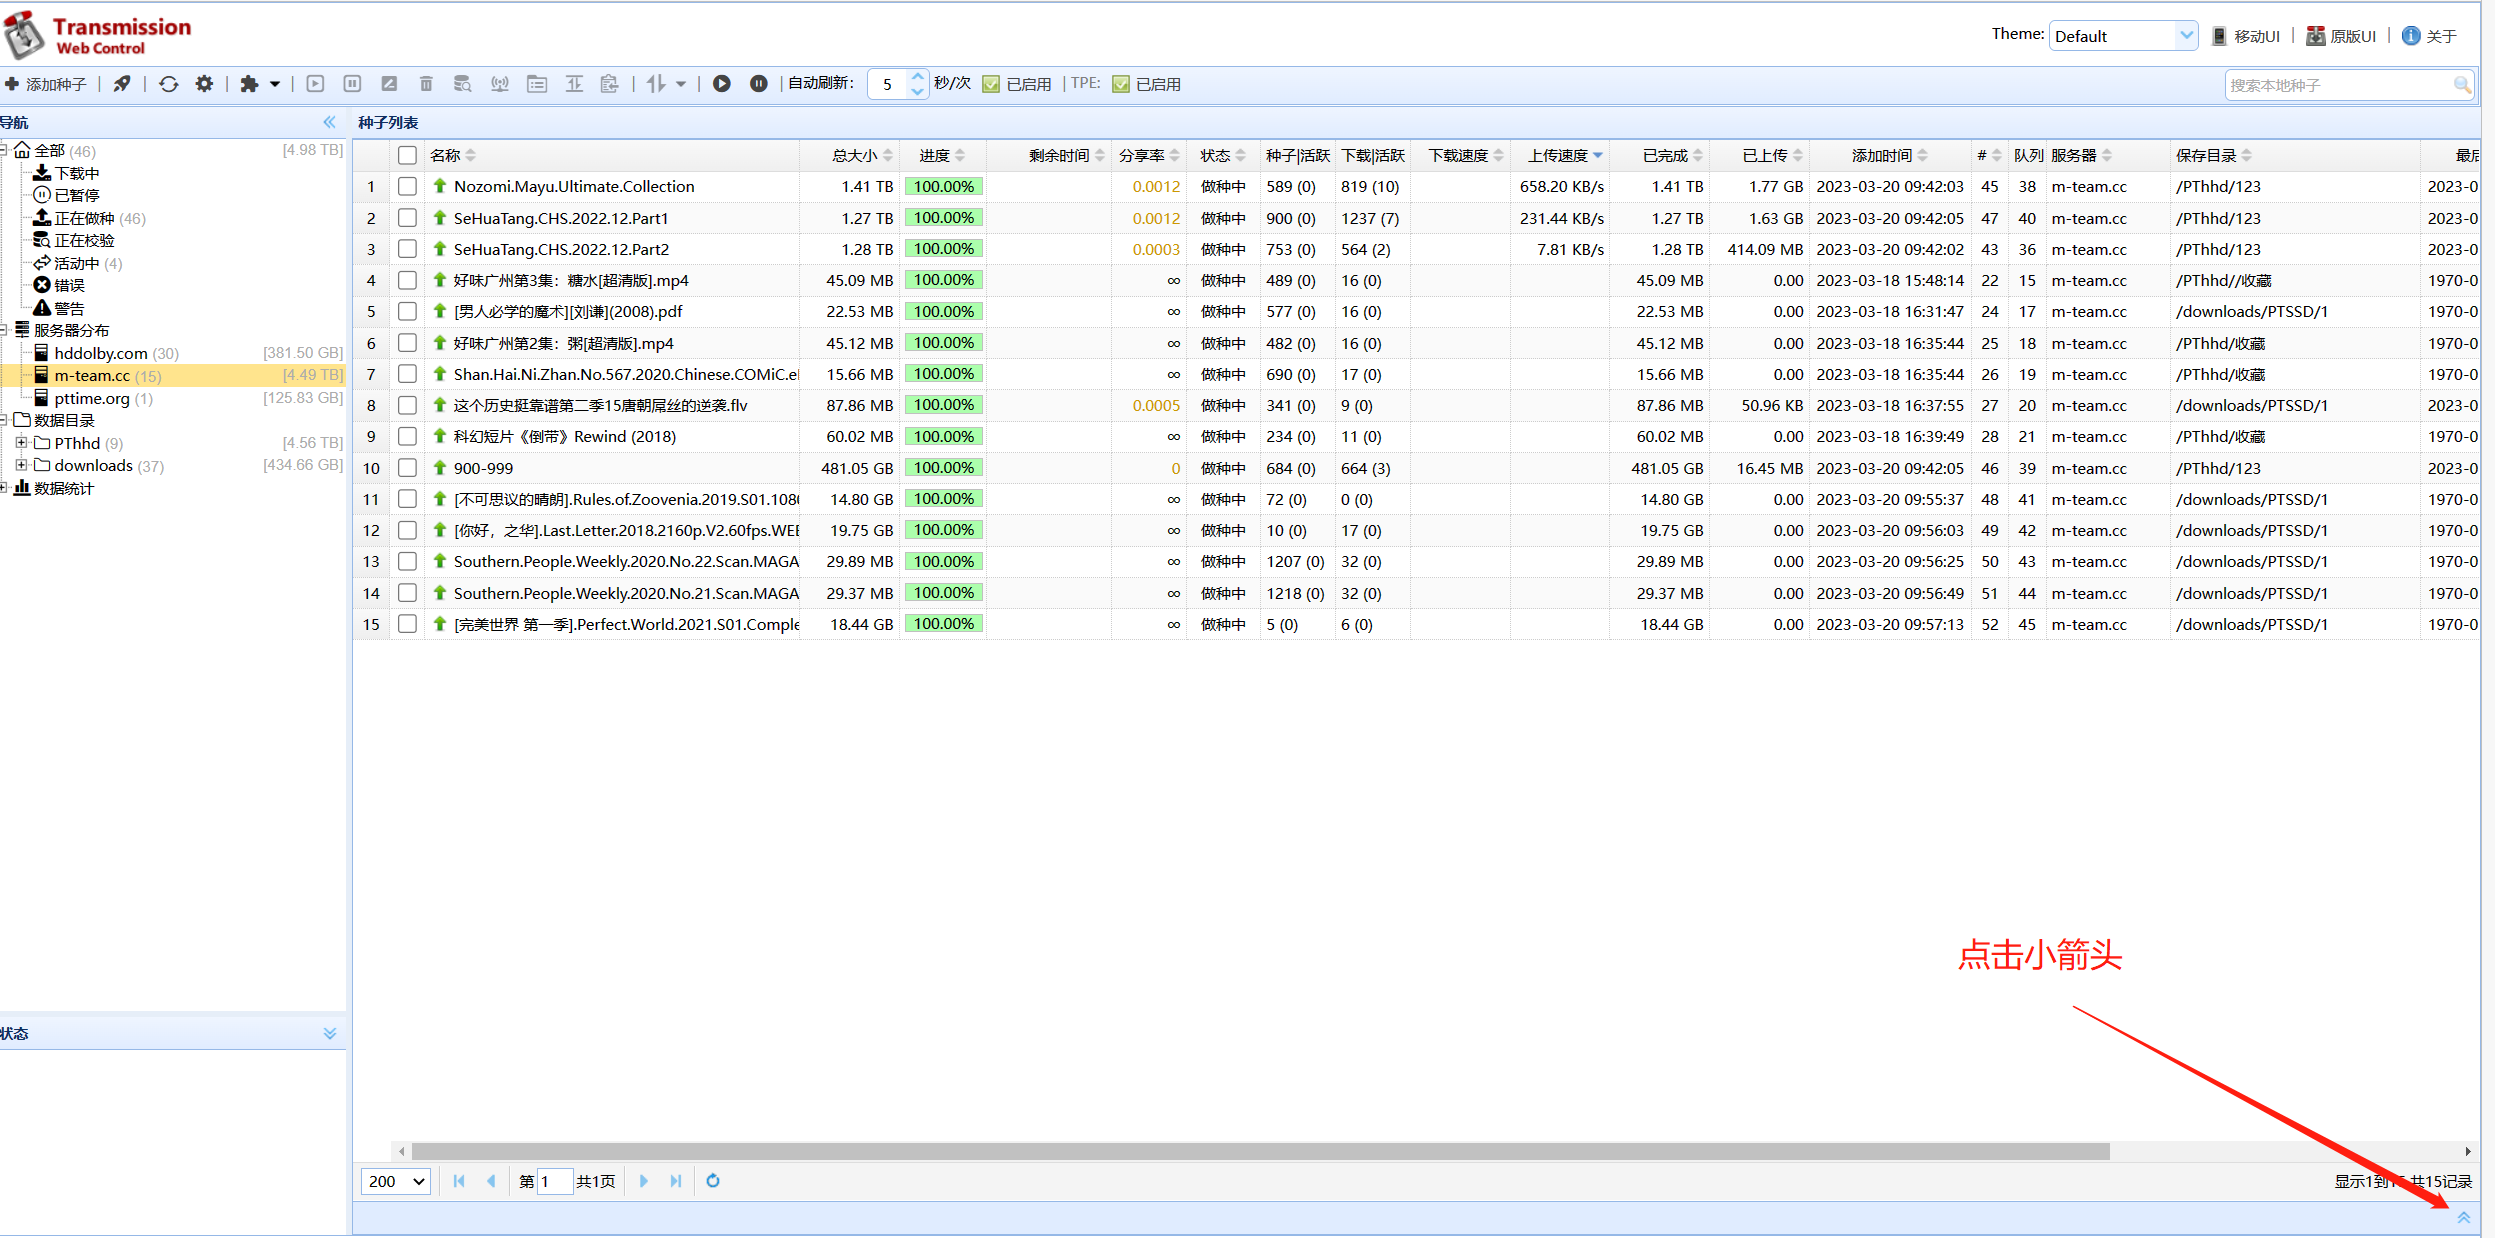Select 全部 (46) in navigation tree
This screenshot has width=2495, height=1238.
coord(55,151)
